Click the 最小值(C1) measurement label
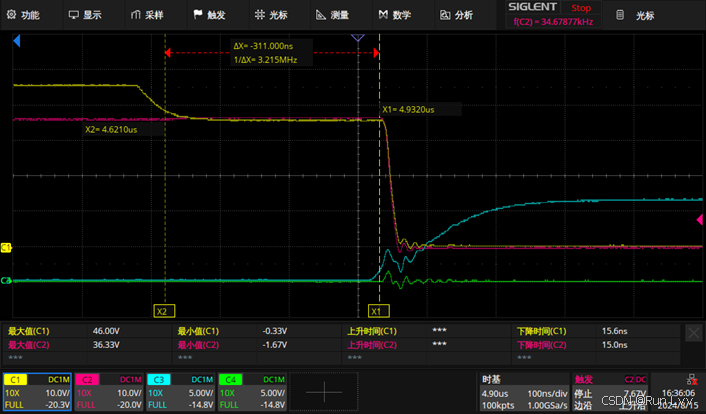706x414 pixels. [x=198, y=331]
